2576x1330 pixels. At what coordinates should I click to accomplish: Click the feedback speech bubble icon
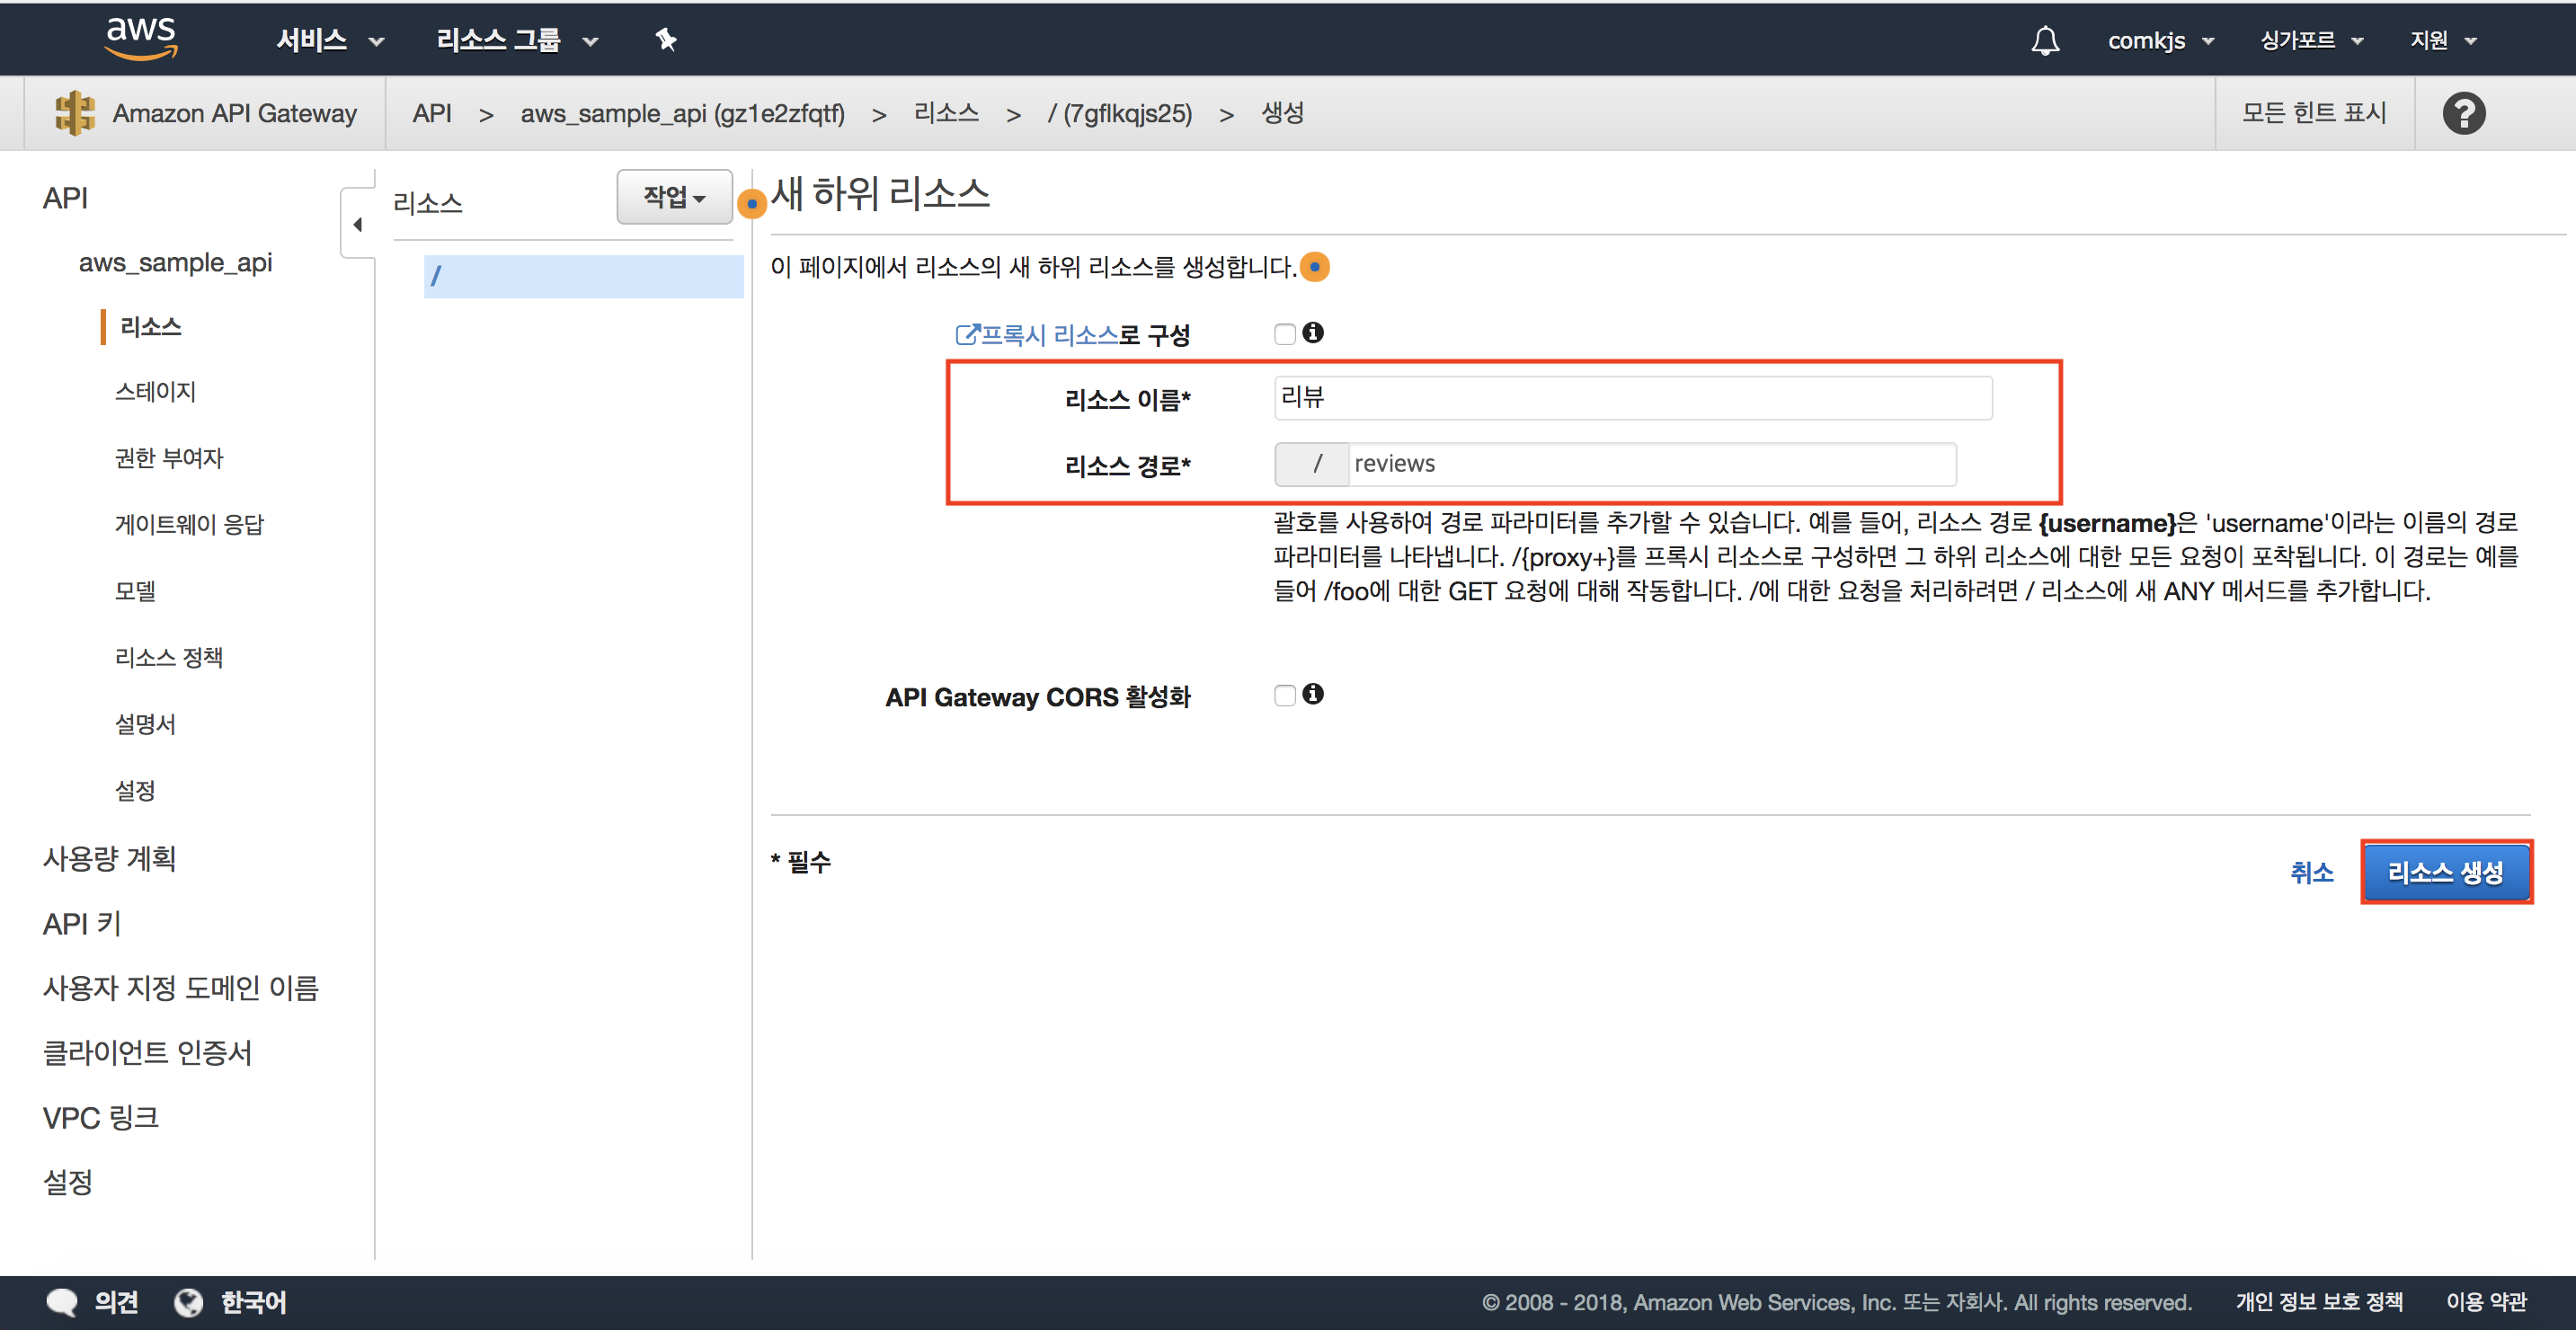(62, 1301)
